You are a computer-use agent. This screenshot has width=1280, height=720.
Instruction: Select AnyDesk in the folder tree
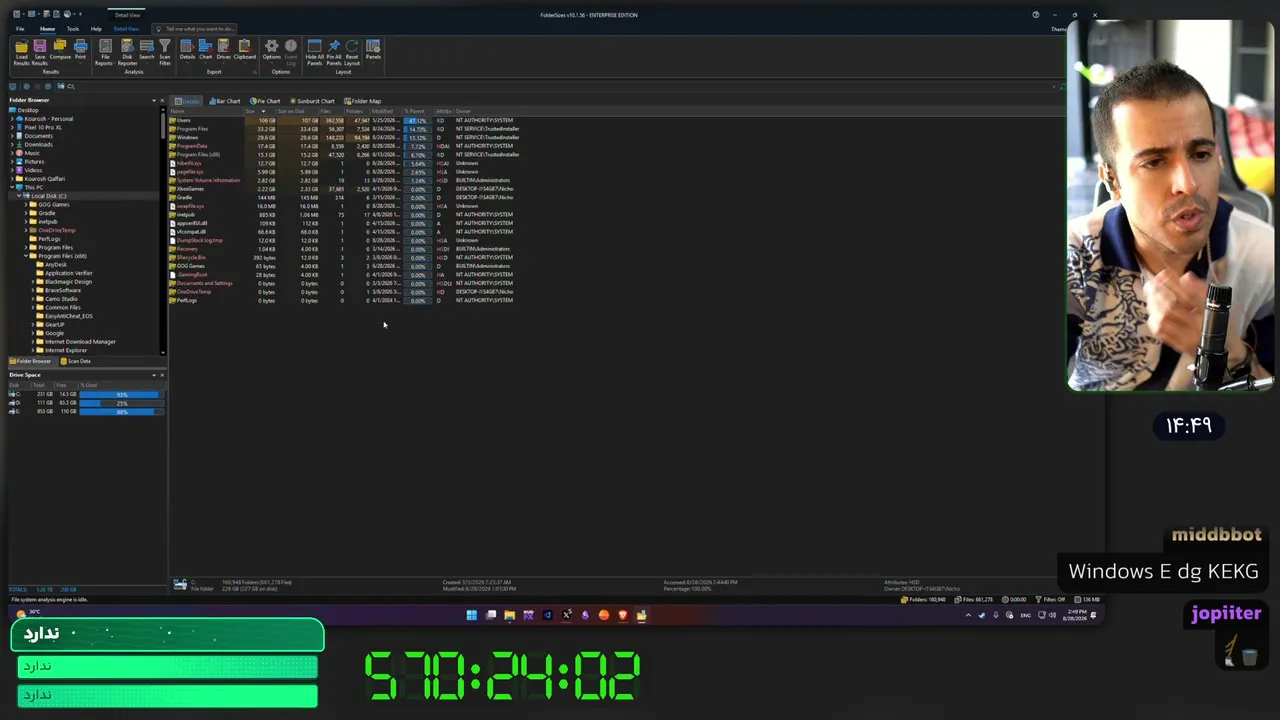pos(56,265)
